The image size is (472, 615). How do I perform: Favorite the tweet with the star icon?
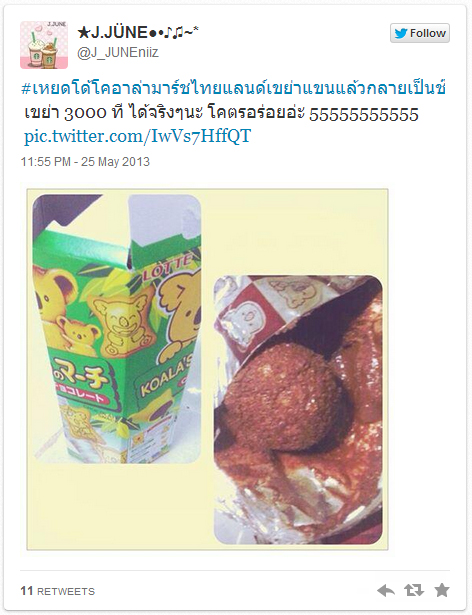(442, 590)
